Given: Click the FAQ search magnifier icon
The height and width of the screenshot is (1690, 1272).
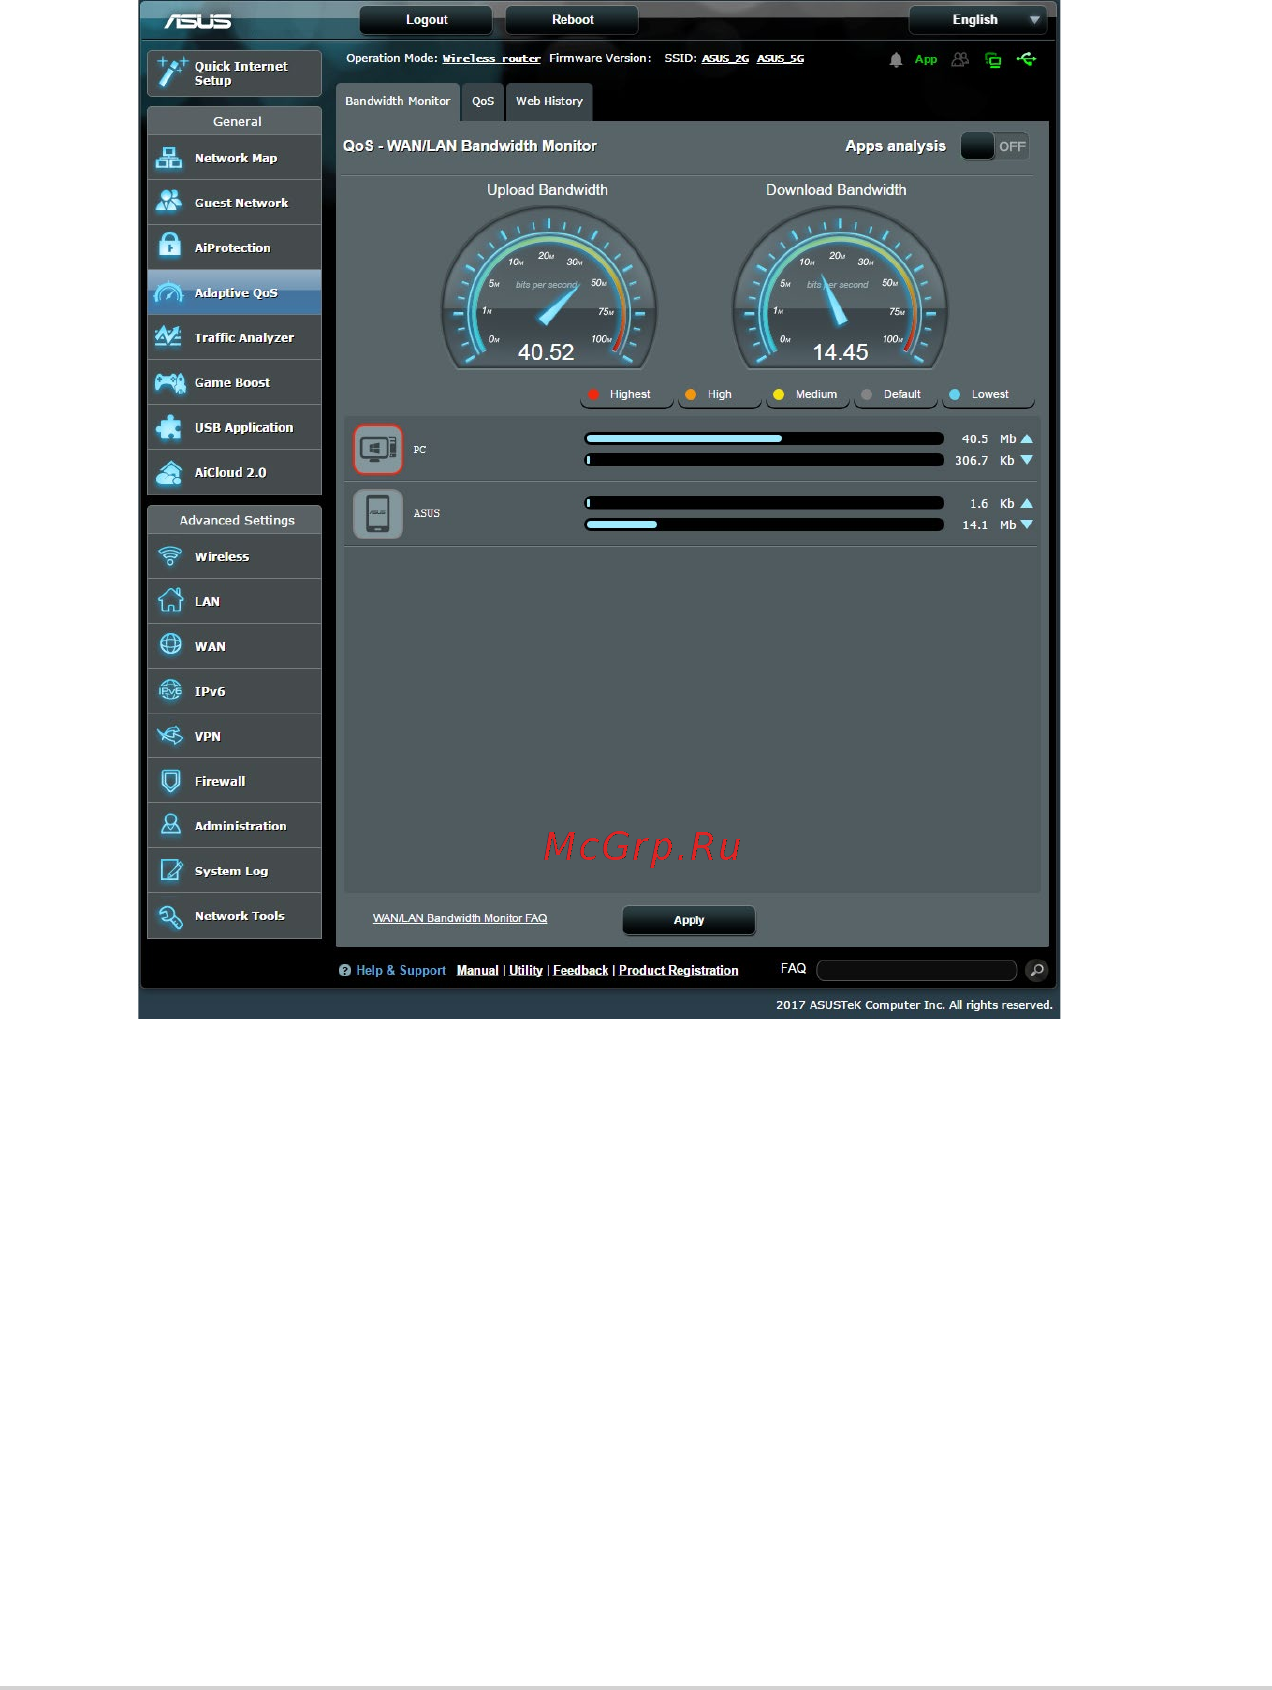Looking at the screenshot, I should (x=1037, y=970).
